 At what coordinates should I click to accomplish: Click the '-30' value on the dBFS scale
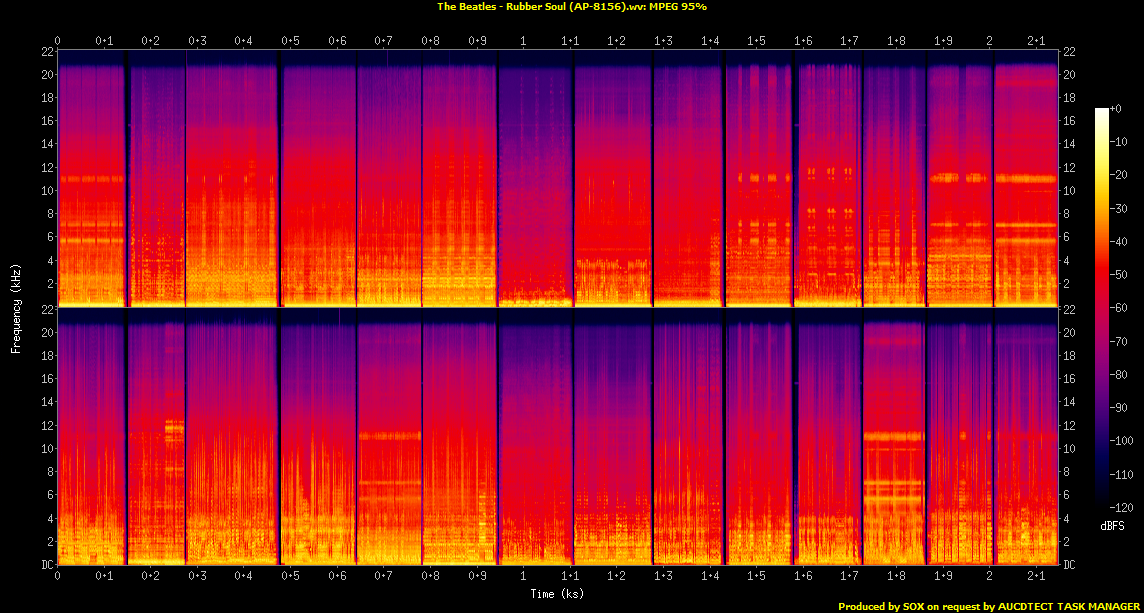[1117, 208]
